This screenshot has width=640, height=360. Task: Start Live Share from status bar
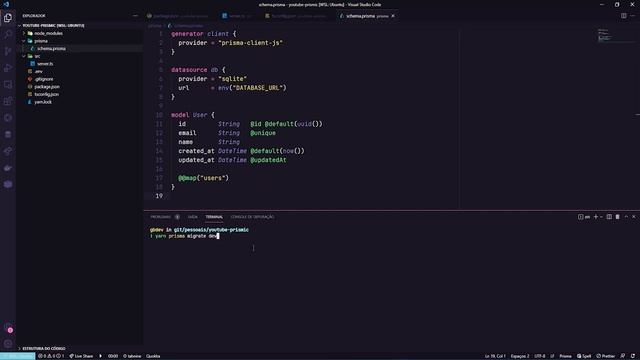[x=81, y=356]
